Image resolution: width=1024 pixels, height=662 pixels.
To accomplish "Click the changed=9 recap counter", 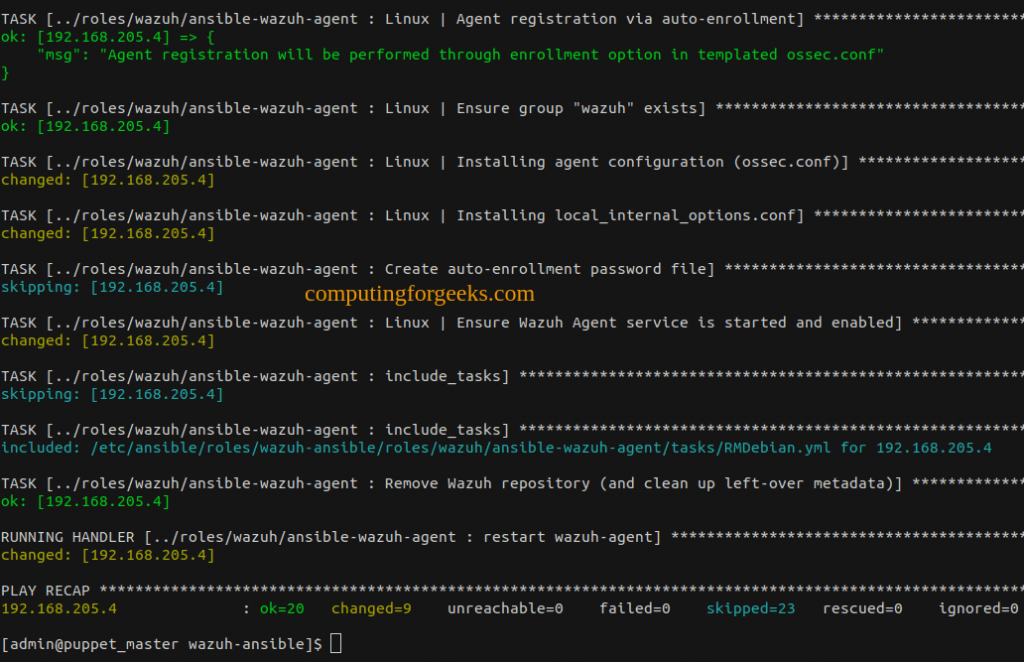I will (371, 608).
